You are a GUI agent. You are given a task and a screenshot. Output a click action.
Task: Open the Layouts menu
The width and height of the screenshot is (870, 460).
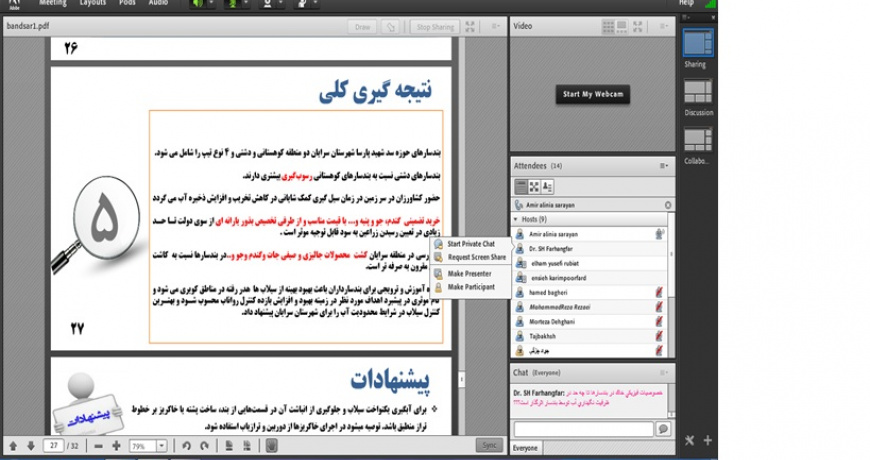(92, 3)
